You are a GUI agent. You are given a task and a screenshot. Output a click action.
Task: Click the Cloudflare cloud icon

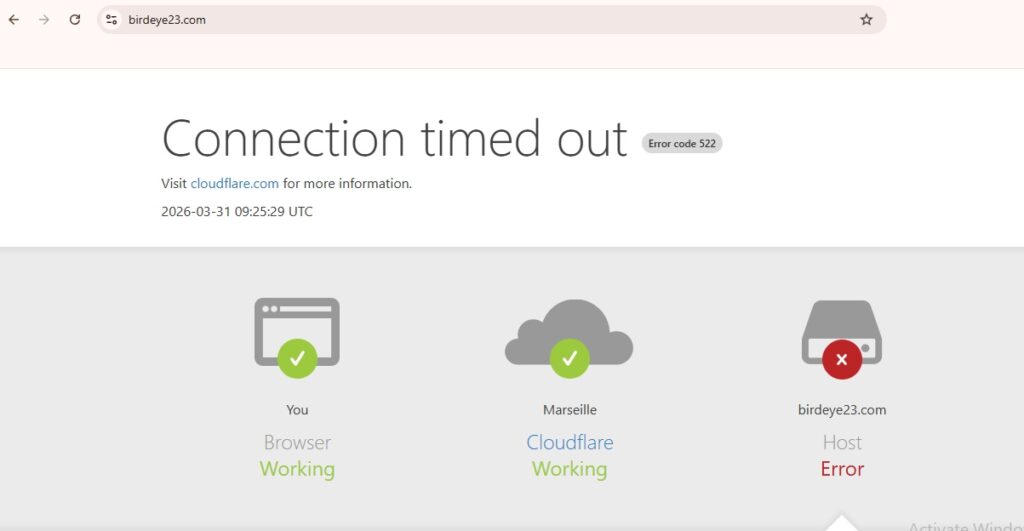click(x=569, y=330)
